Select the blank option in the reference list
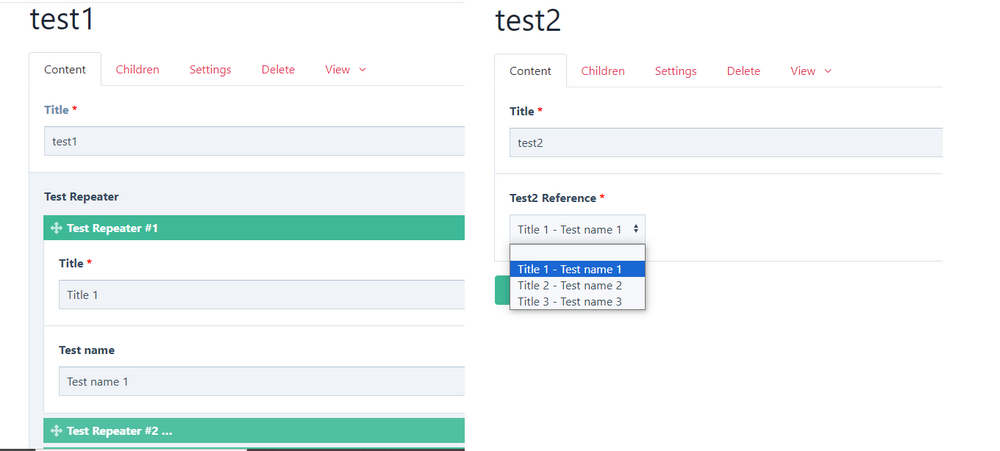 577,252
